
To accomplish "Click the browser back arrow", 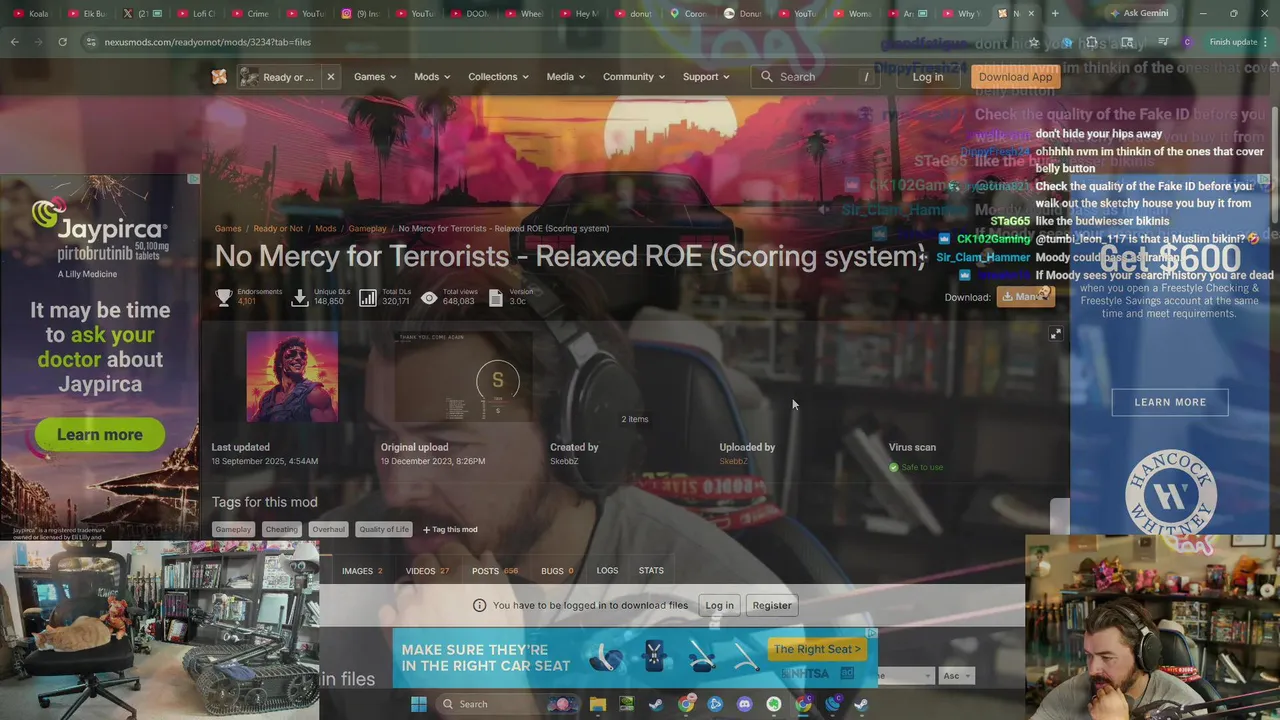I will [15, 42].
